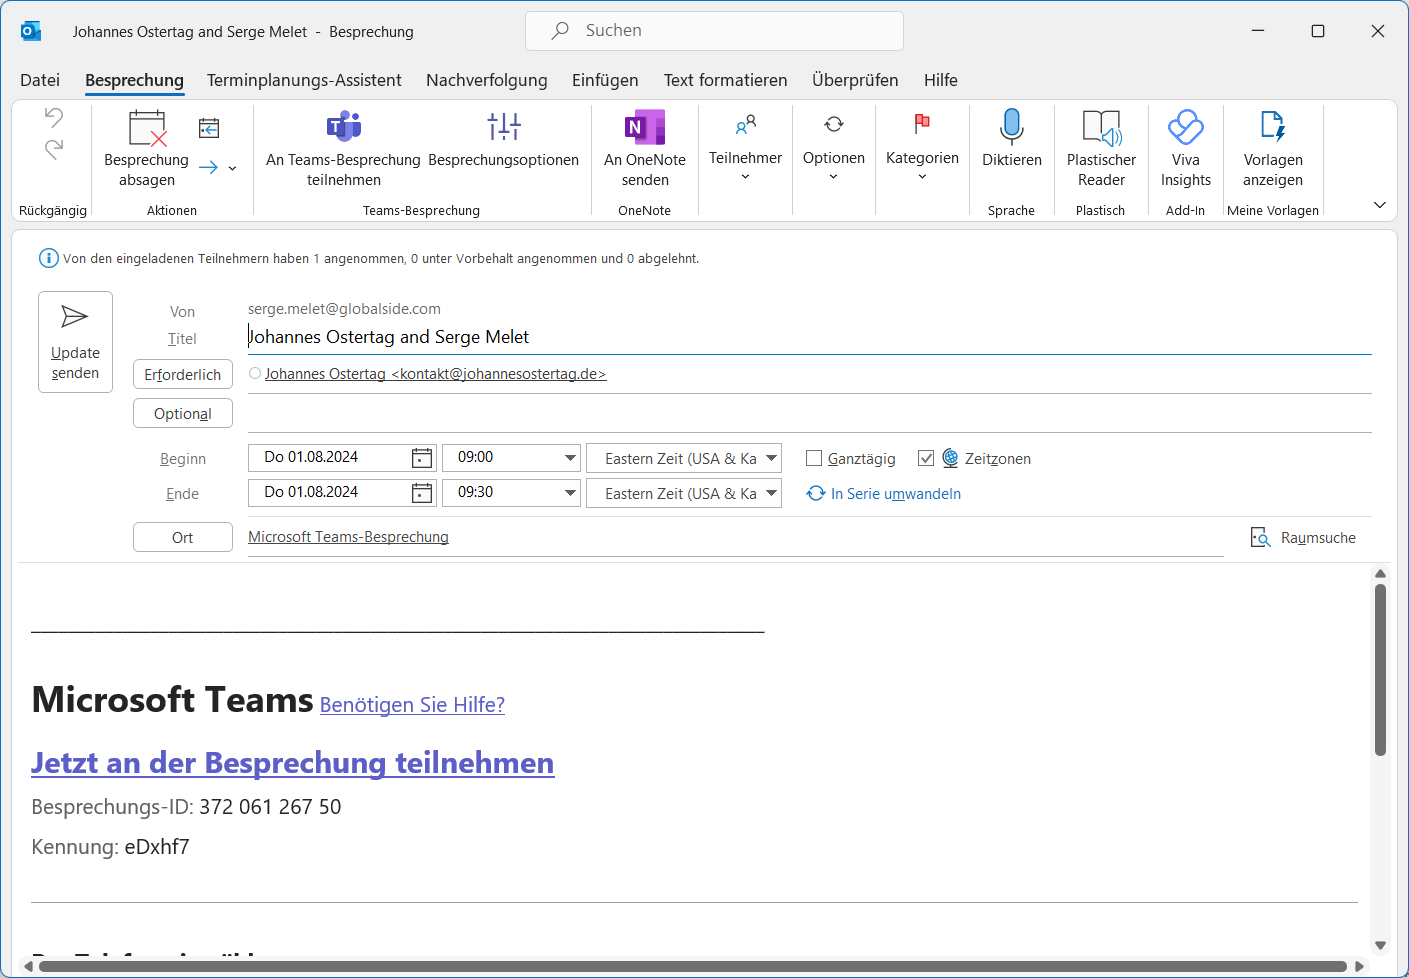1409x978 pixels.
Task: Enable the Ganztägig checkbox
Action: click(x=814, y=459)
